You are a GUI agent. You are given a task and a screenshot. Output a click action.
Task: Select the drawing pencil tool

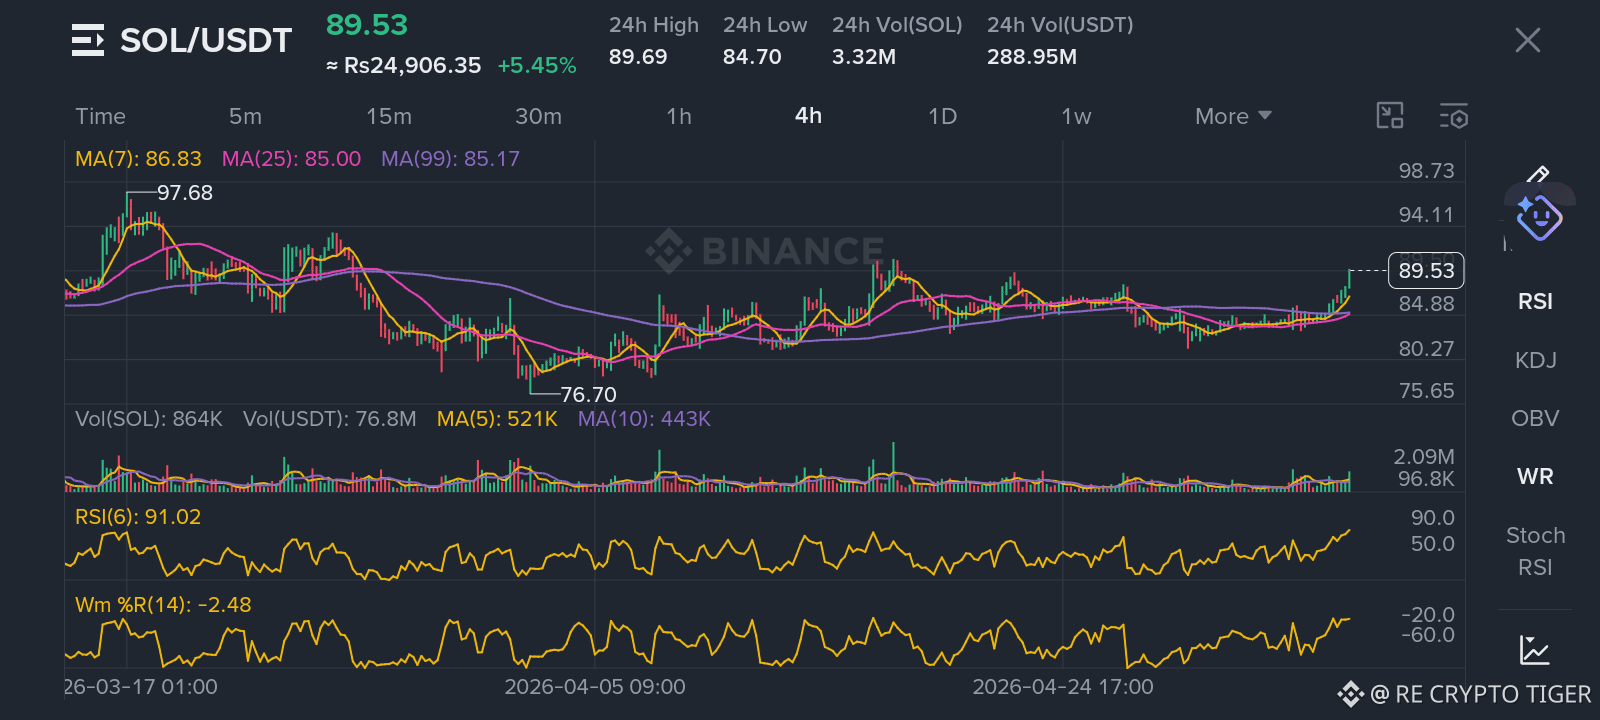1538,175
